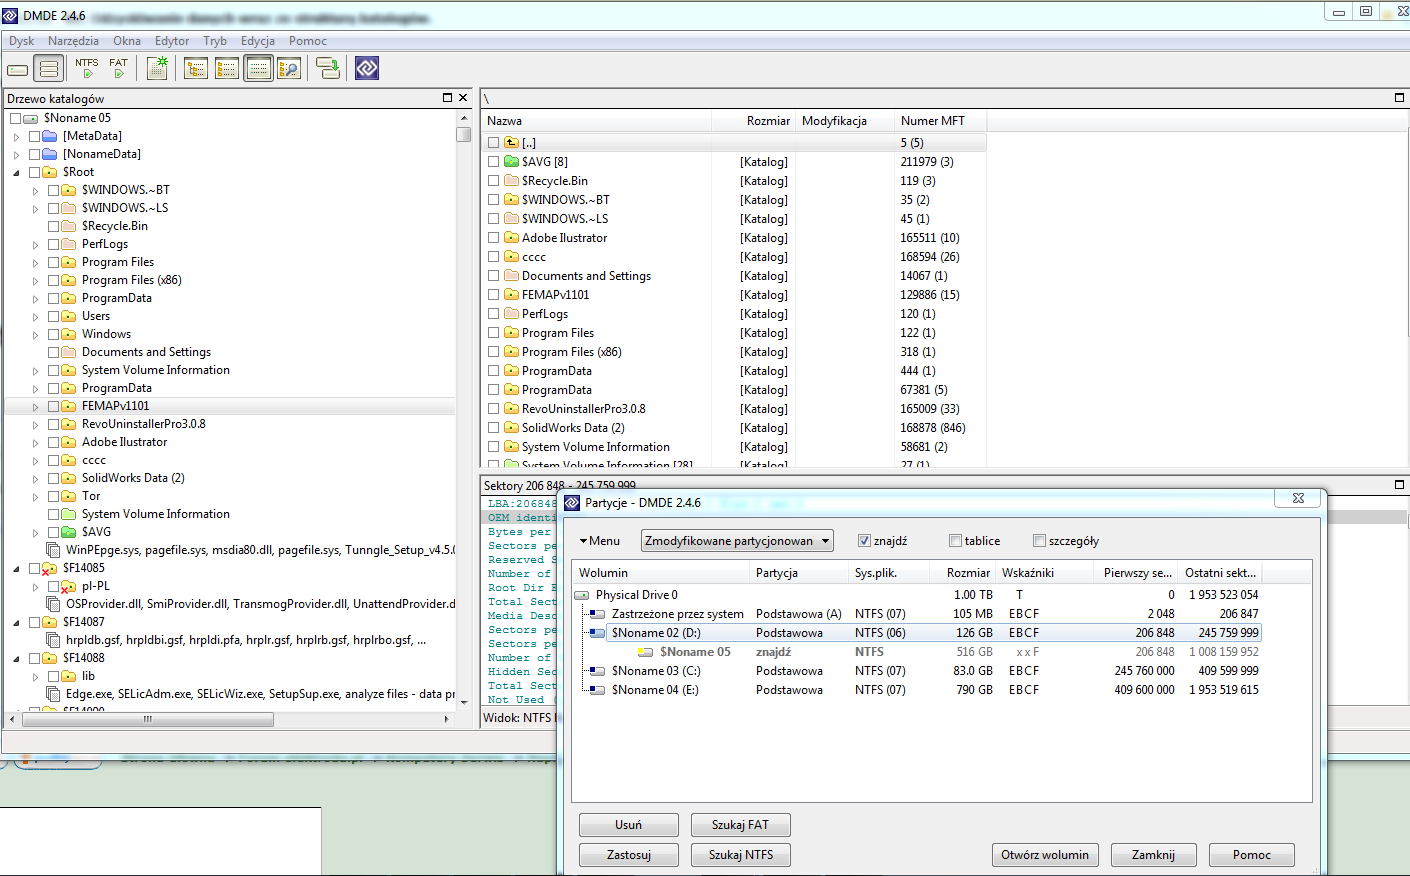Click the sector grid toolbar icon with green star
Viewport: 1410px width, 876px height.
pyautogui.click(x=158, y=68)
